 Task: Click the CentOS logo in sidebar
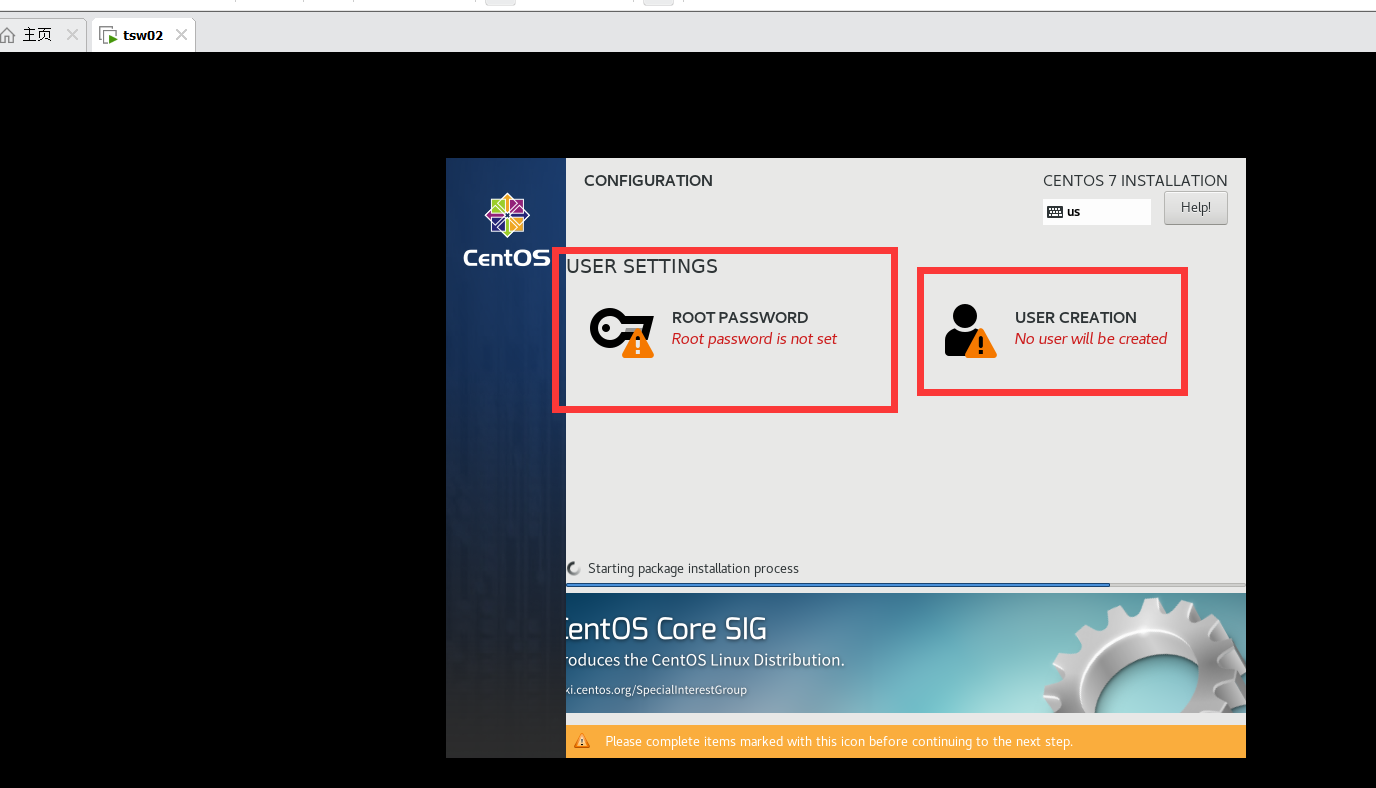(x=507, y=231)
